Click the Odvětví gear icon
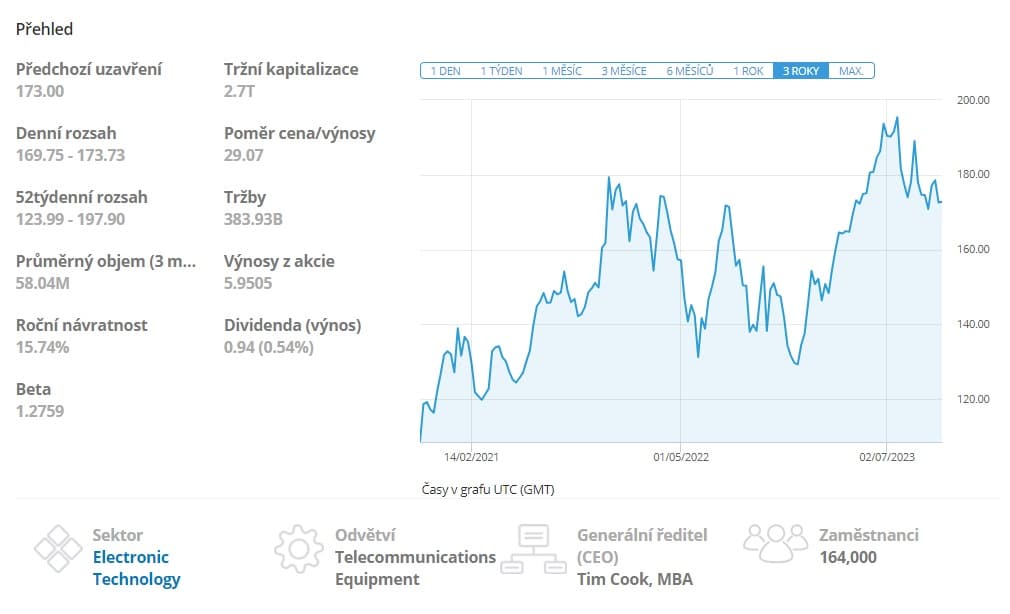The height and width of the screenshot is (614, 1010). pos(297,548)
